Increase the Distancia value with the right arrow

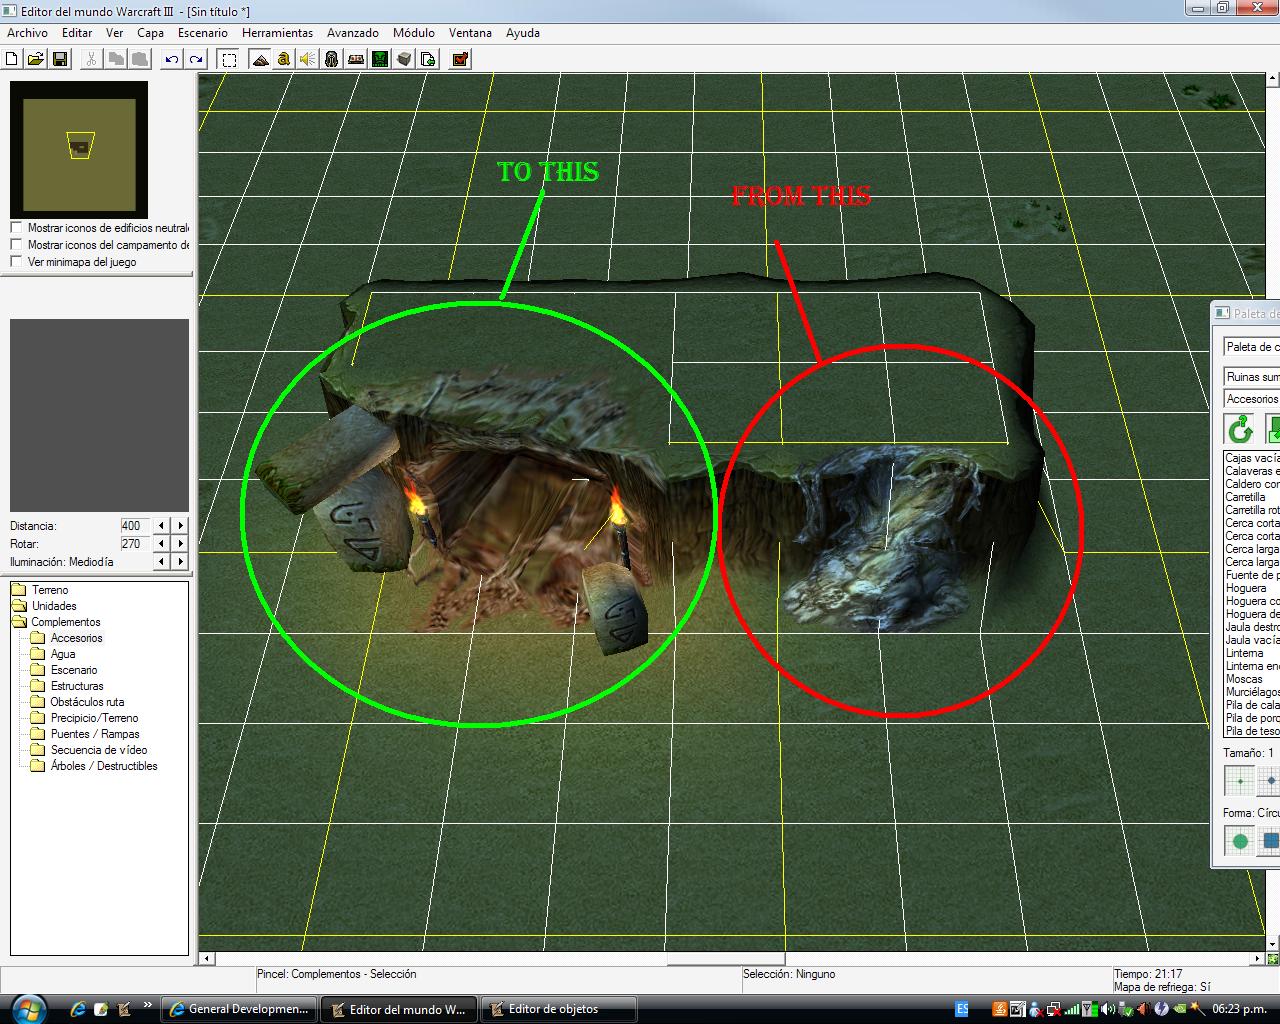180,526
